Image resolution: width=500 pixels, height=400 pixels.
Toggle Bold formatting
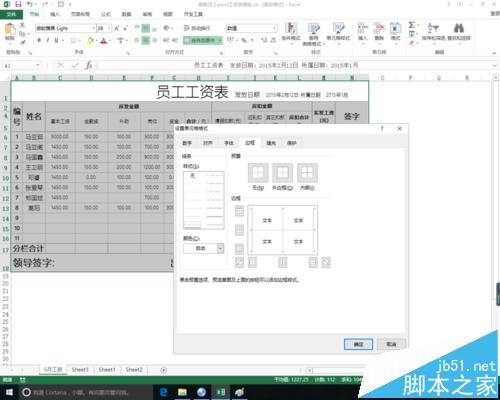39,40
